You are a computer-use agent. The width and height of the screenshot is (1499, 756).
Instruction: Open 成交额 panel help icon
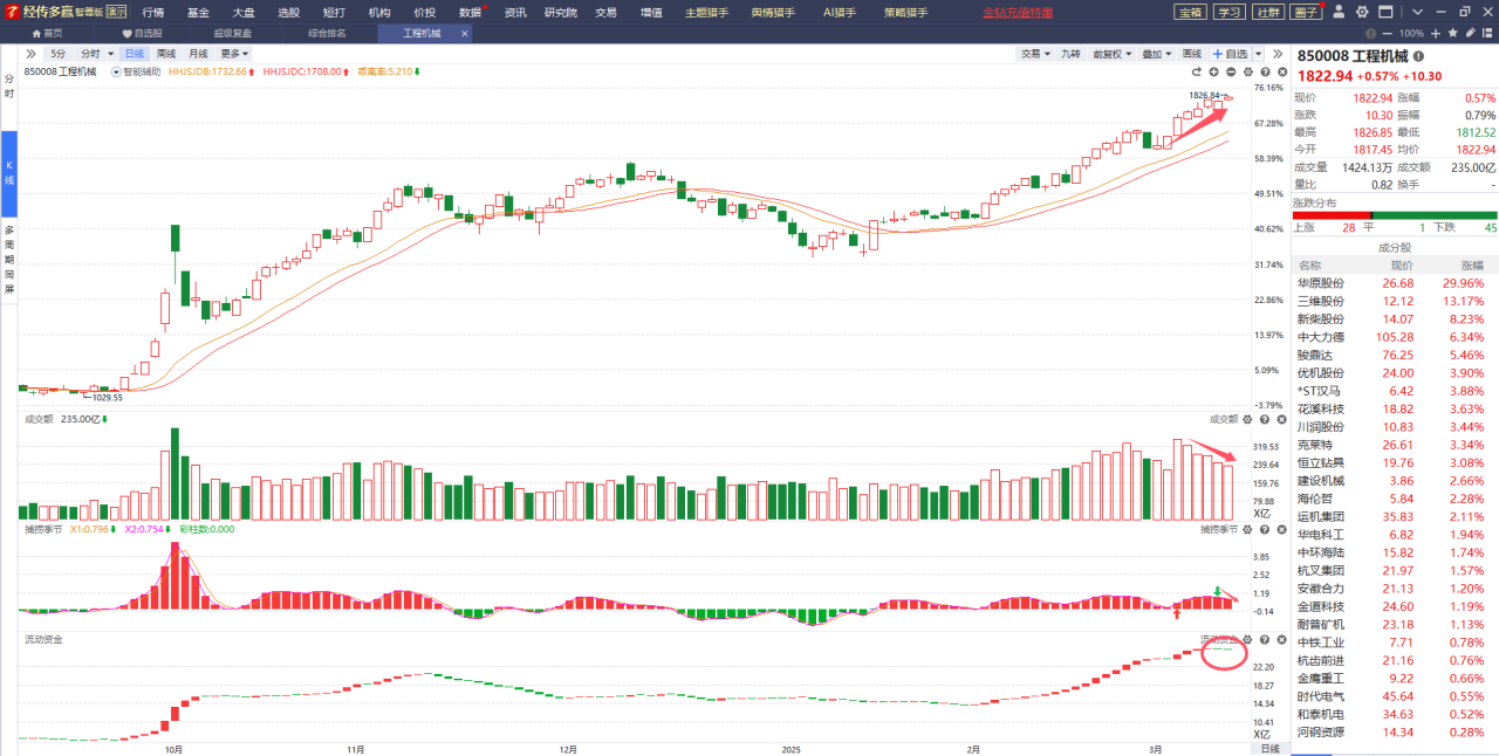pos(1265,419)
